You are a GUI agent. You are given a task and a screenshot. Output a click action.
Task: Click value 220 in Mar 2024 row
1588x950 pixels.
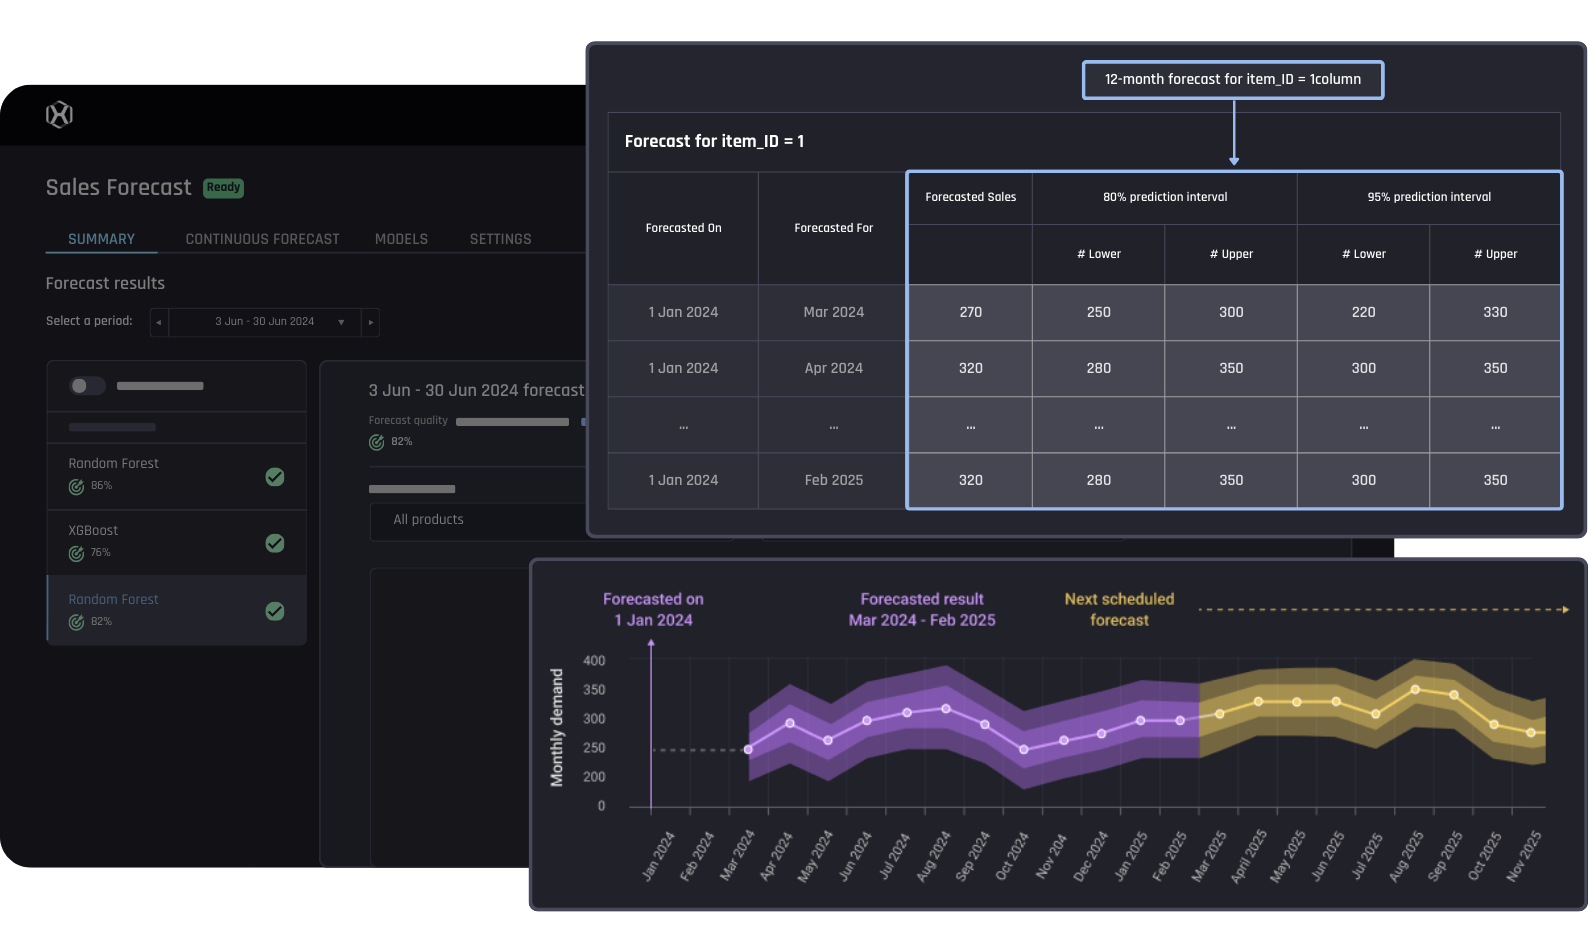1363,312
